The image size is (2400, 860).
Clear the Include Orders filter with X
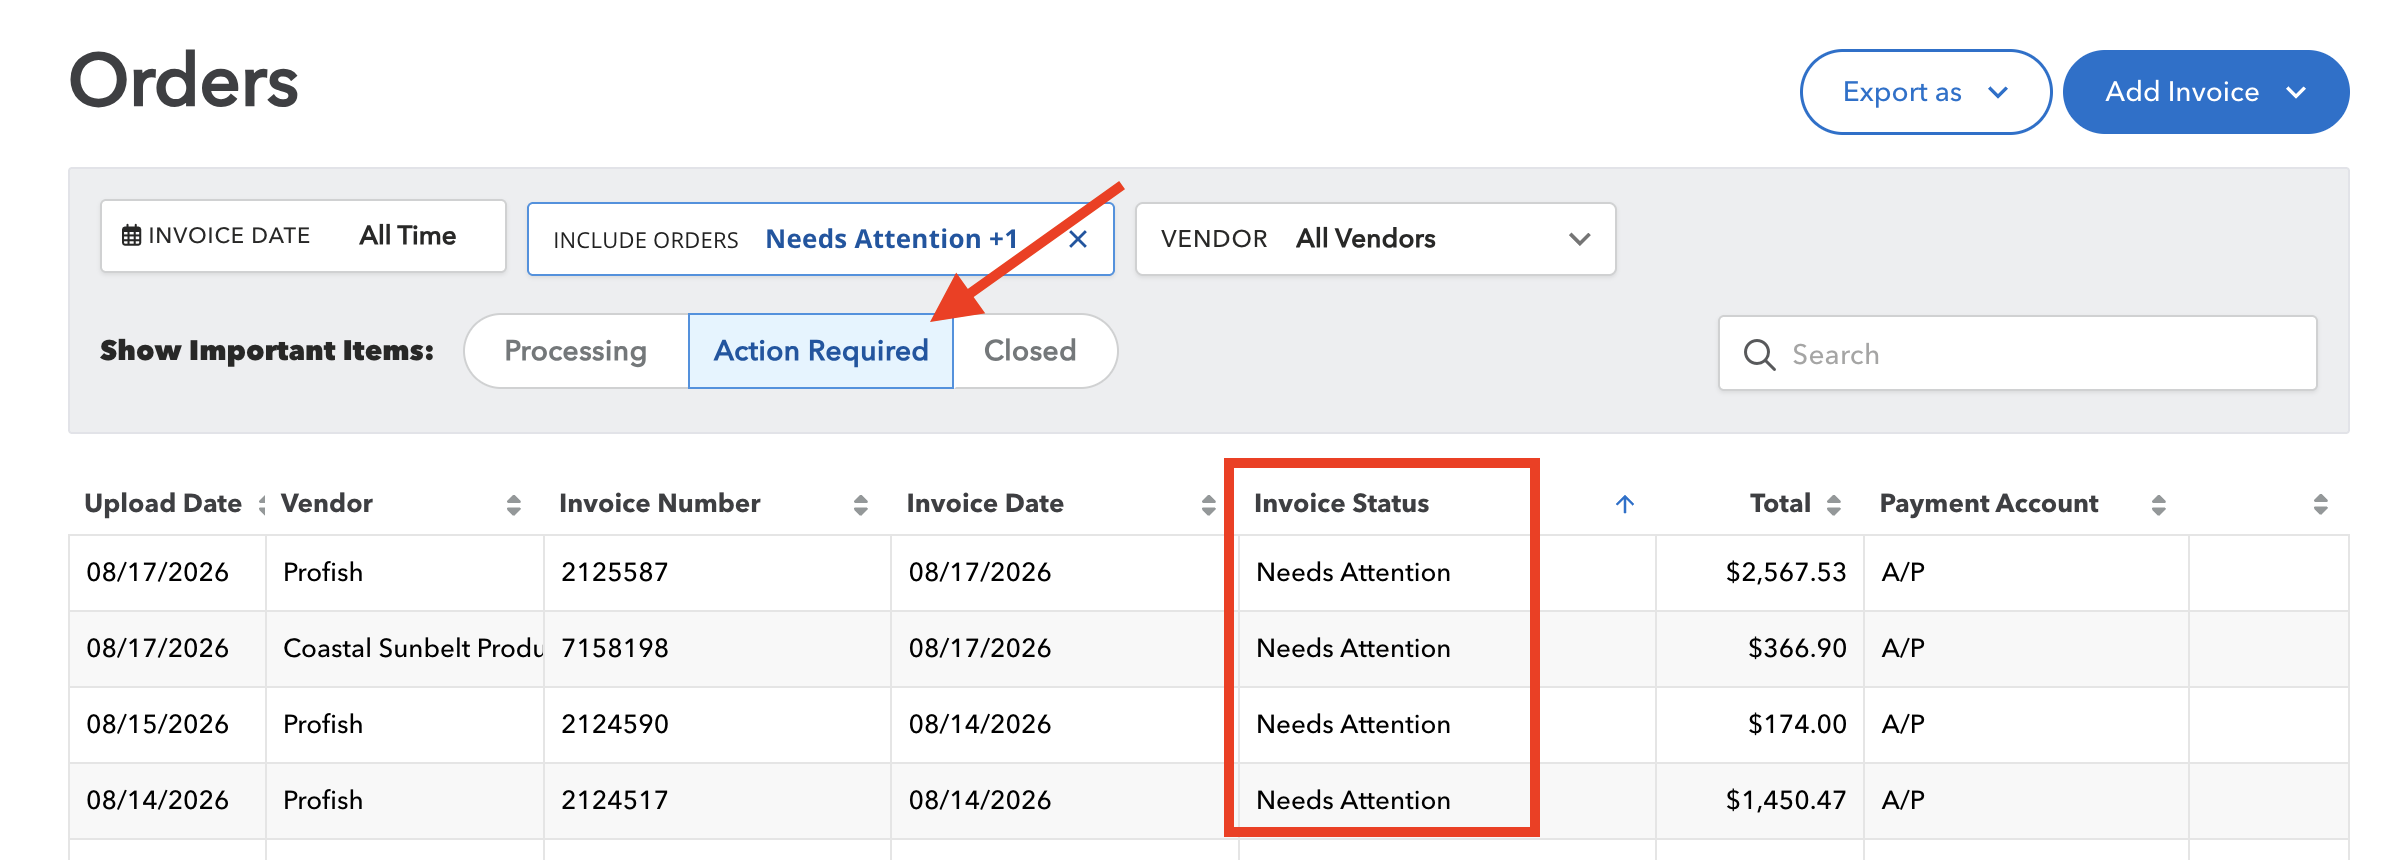point(1078,239)
